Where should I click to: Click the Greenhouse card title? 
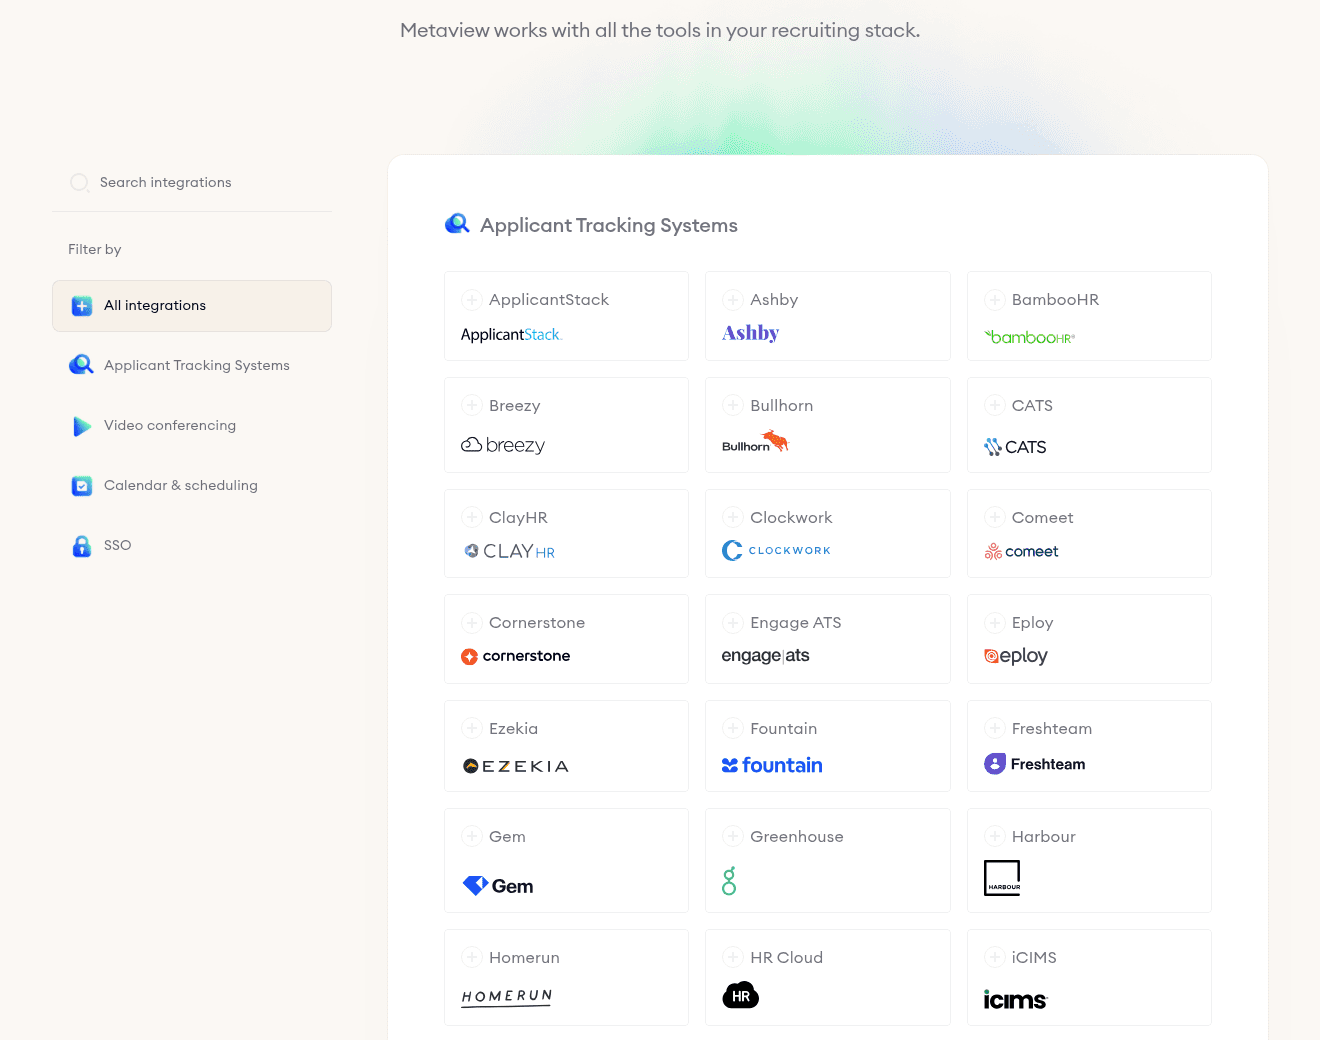pyautogui.click(x=797, y=837)
